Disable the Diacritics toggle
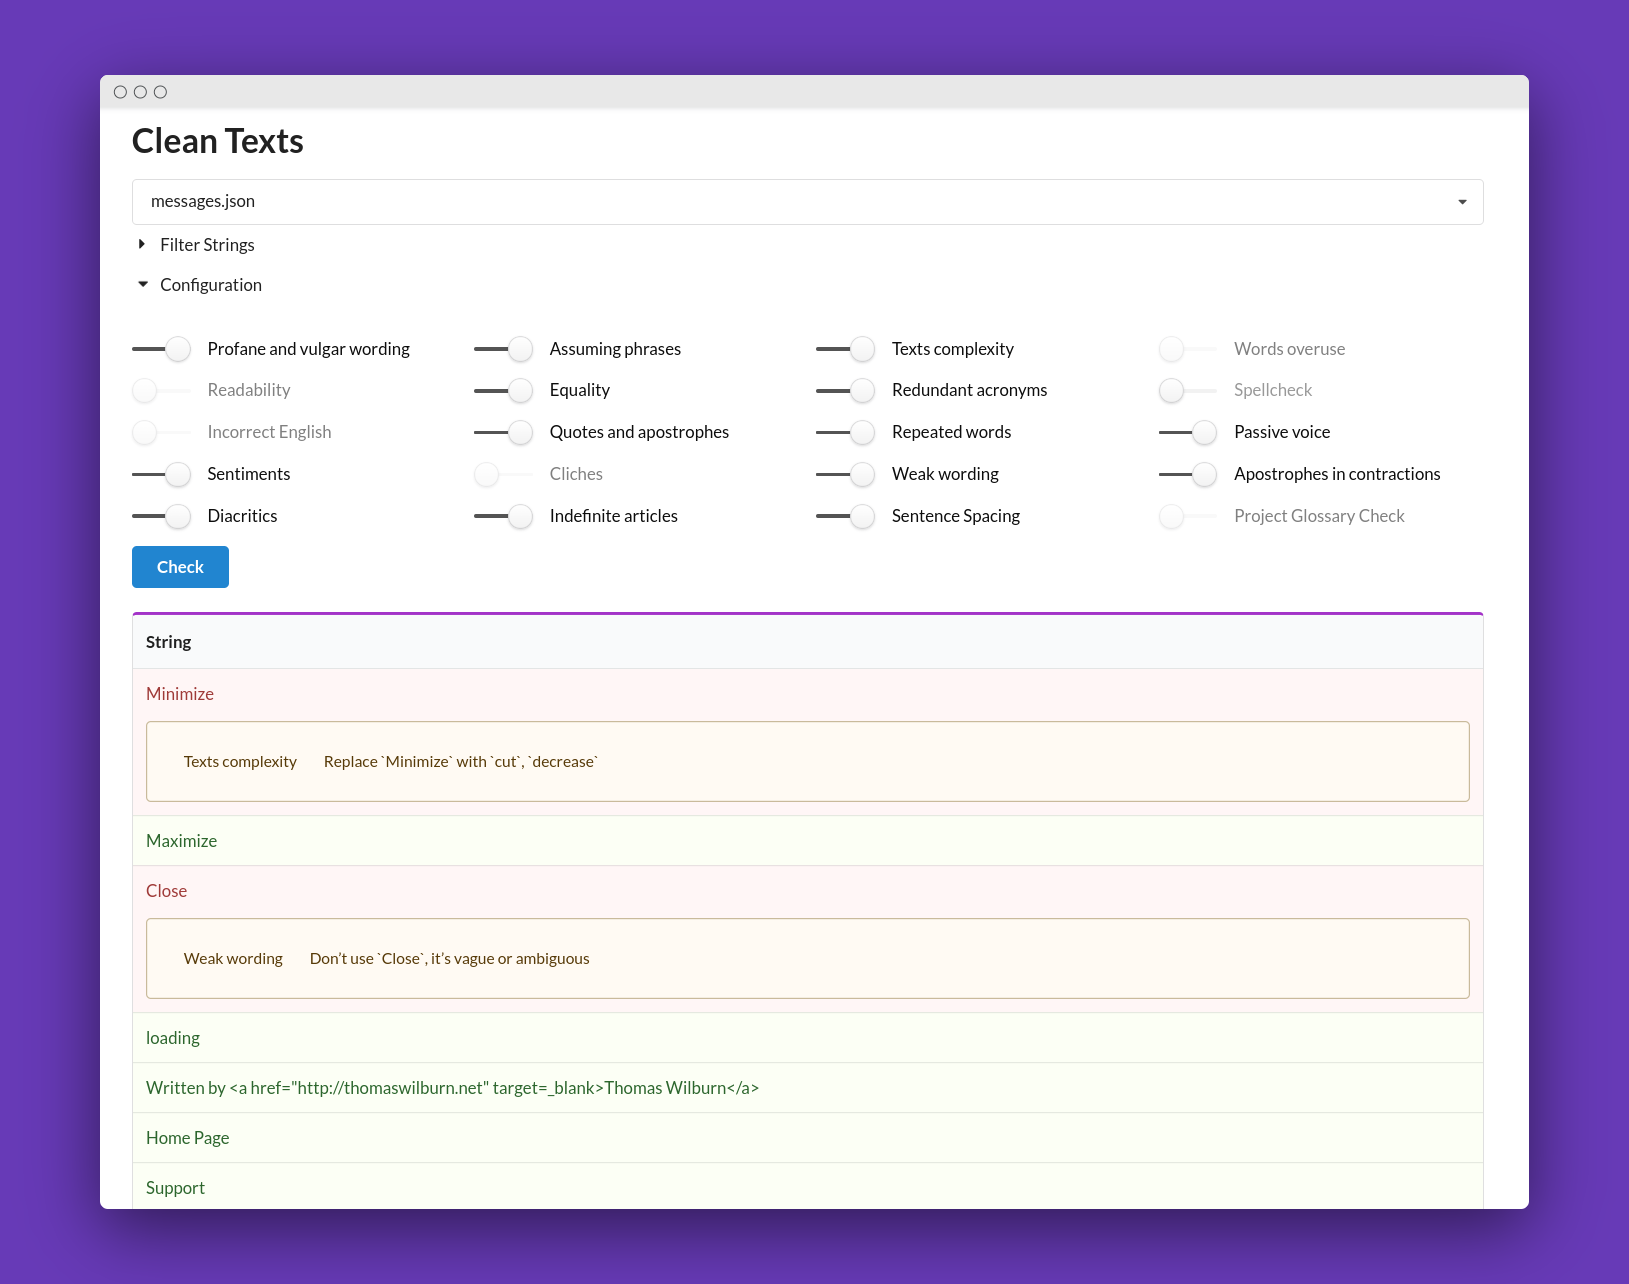1629x1284 pixels. (x=161, y=516)
